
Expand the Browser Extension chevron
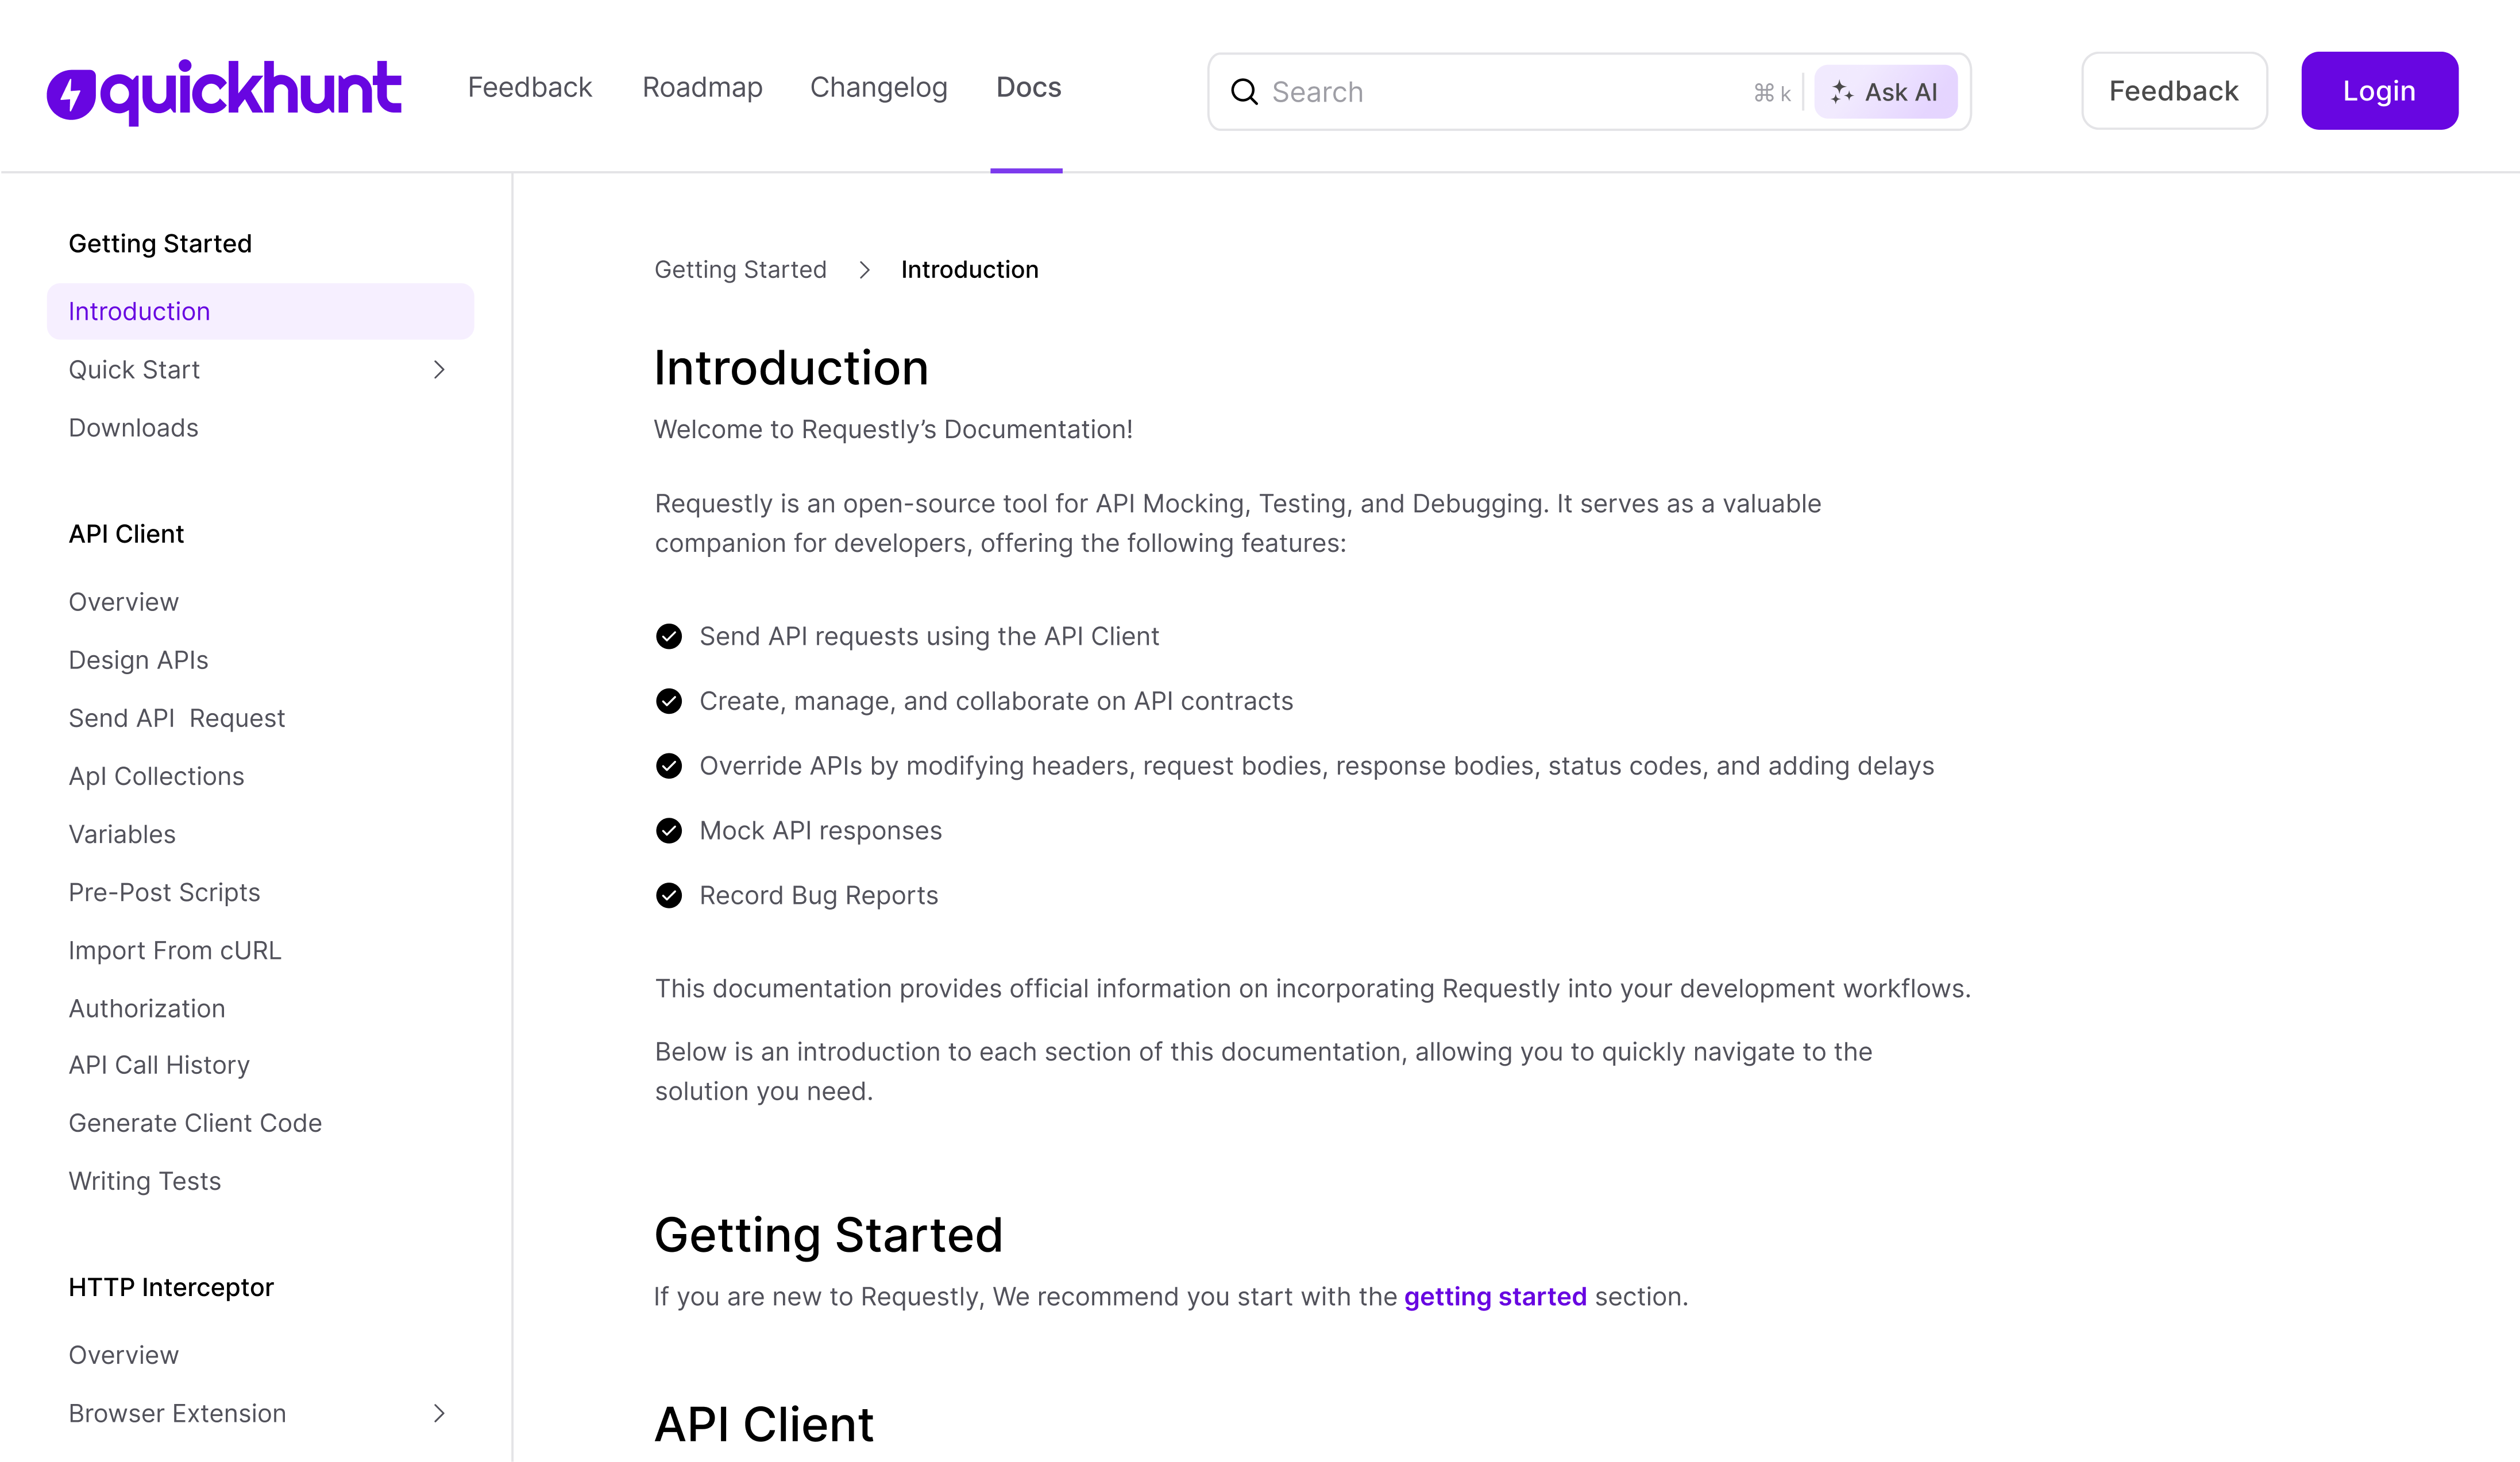click(x=439, y=1413)
